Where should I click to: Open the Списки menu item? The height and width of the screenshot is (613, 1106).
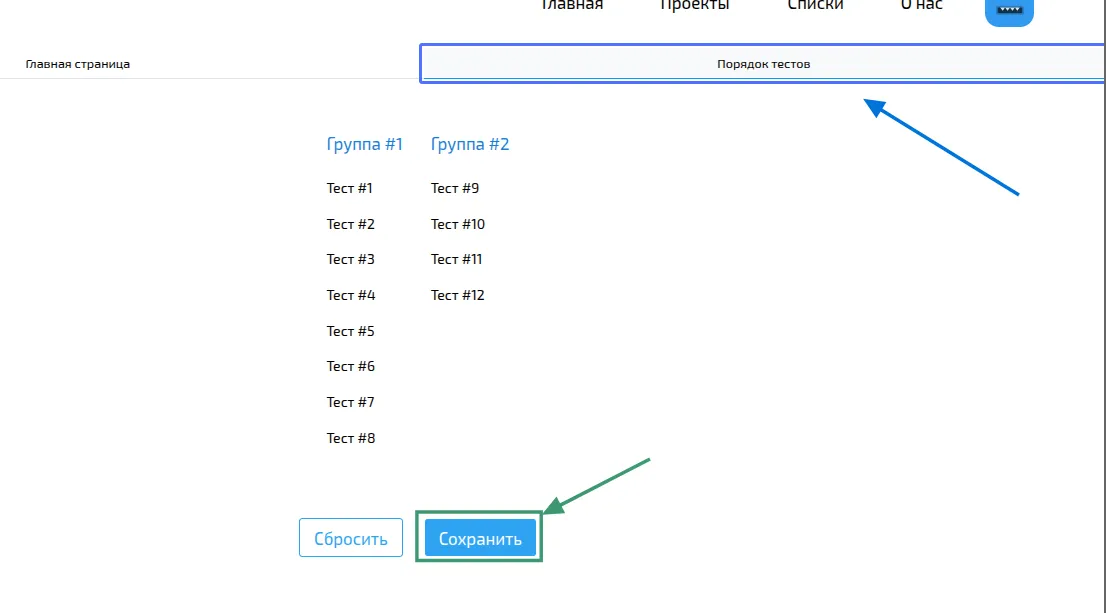coord(815,6)
